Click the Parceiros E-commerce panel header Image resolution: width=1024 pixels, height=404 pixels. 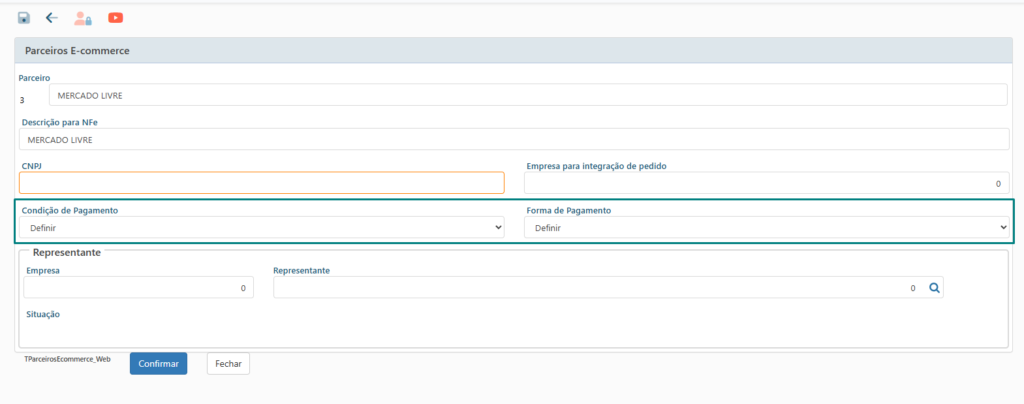coord(512,50)
